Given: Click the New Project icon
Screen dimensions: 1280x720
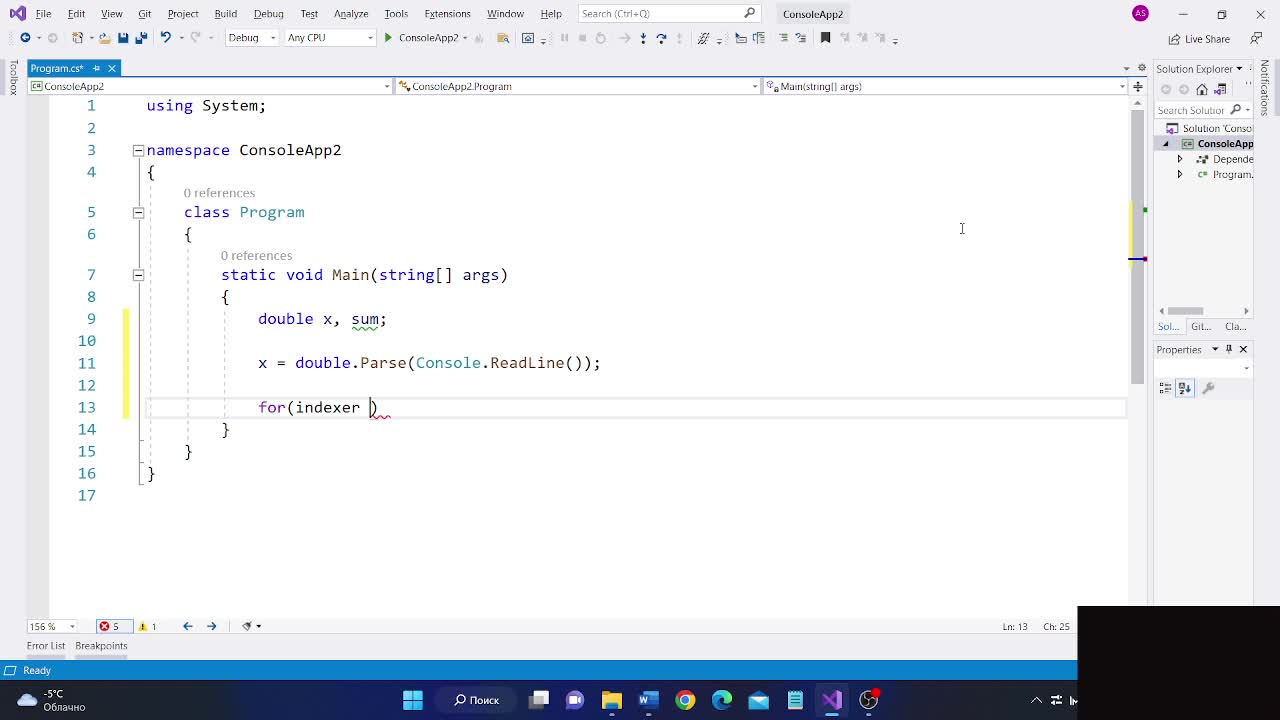Looking at the screenshot, I should (x=77, y=38).
